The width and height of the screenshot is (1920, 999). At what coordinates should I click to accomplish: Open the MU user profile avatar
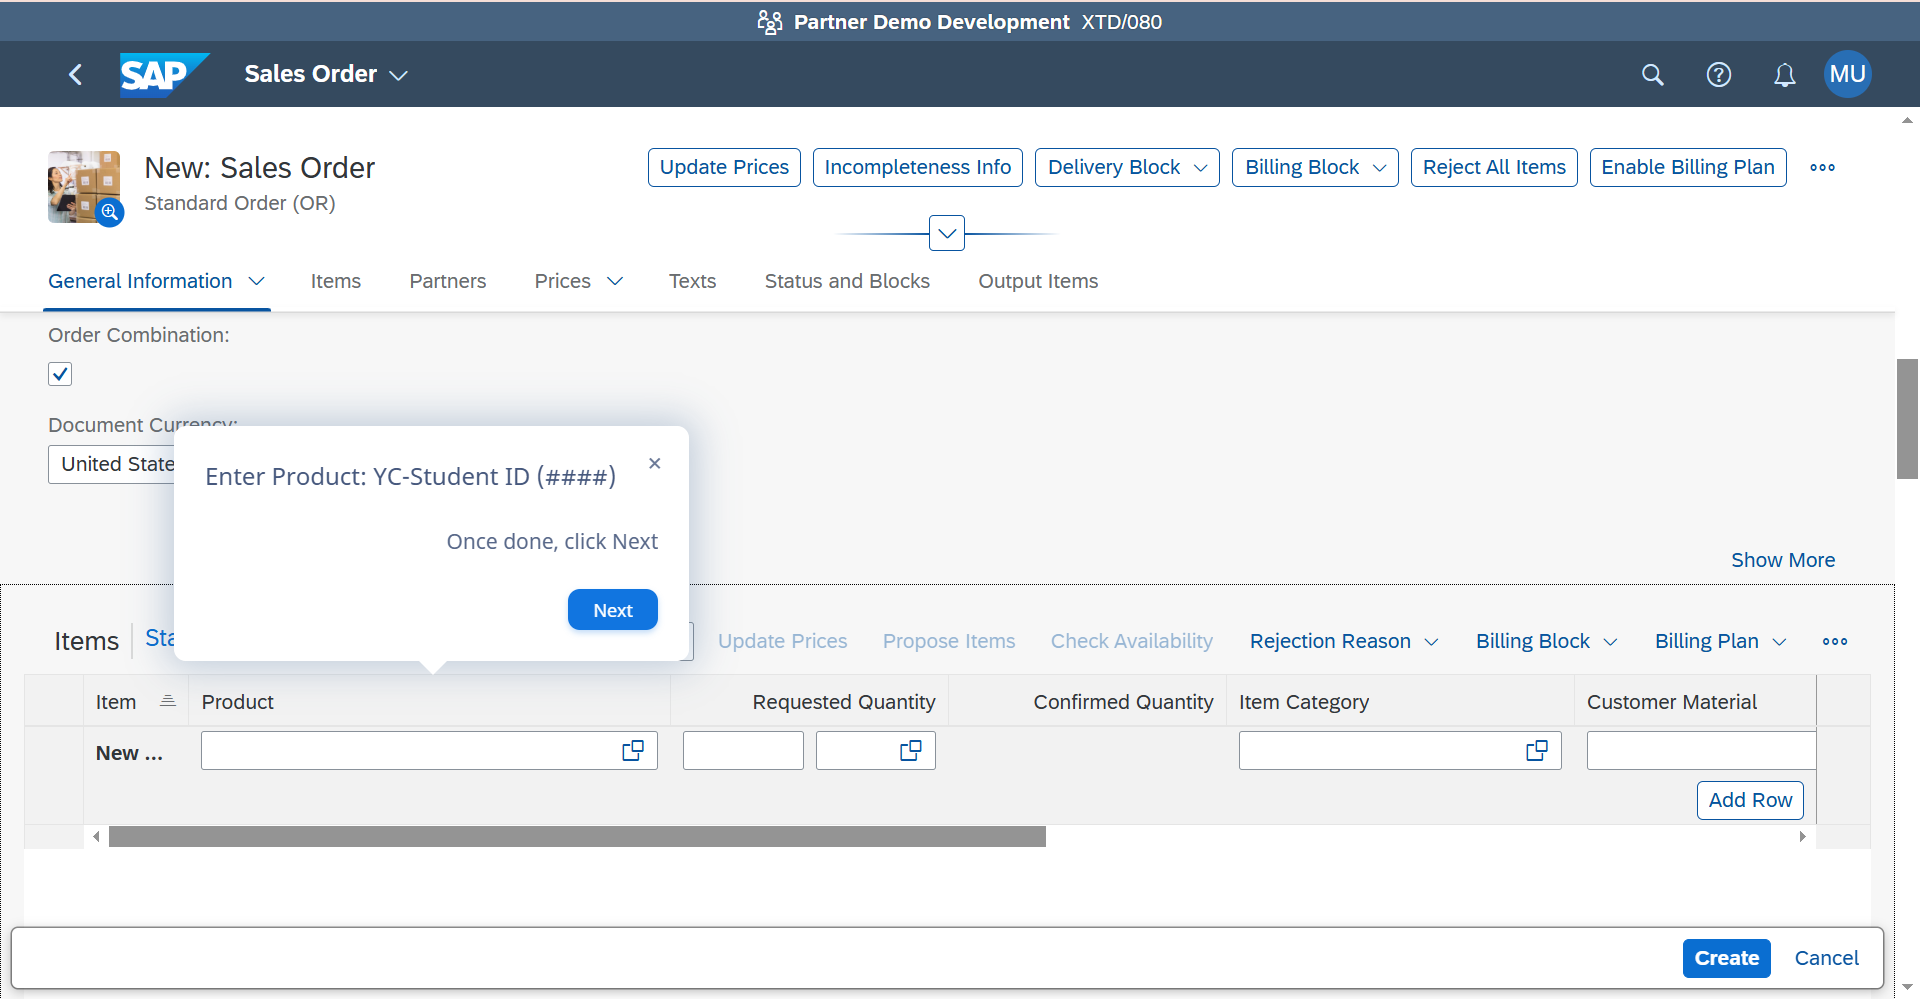coord(1847,74)
